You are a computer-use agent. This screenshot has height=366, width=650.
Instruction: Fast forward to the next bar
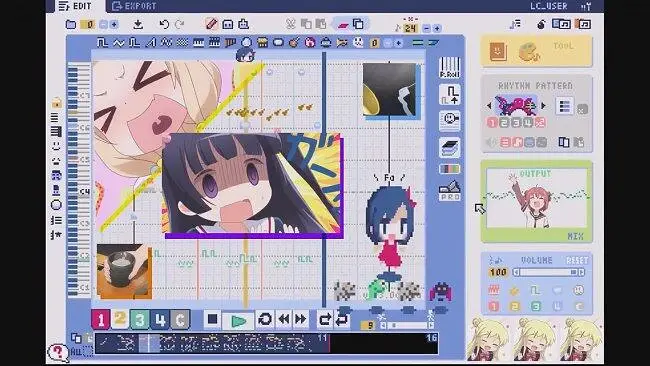(x=301, y=319)
